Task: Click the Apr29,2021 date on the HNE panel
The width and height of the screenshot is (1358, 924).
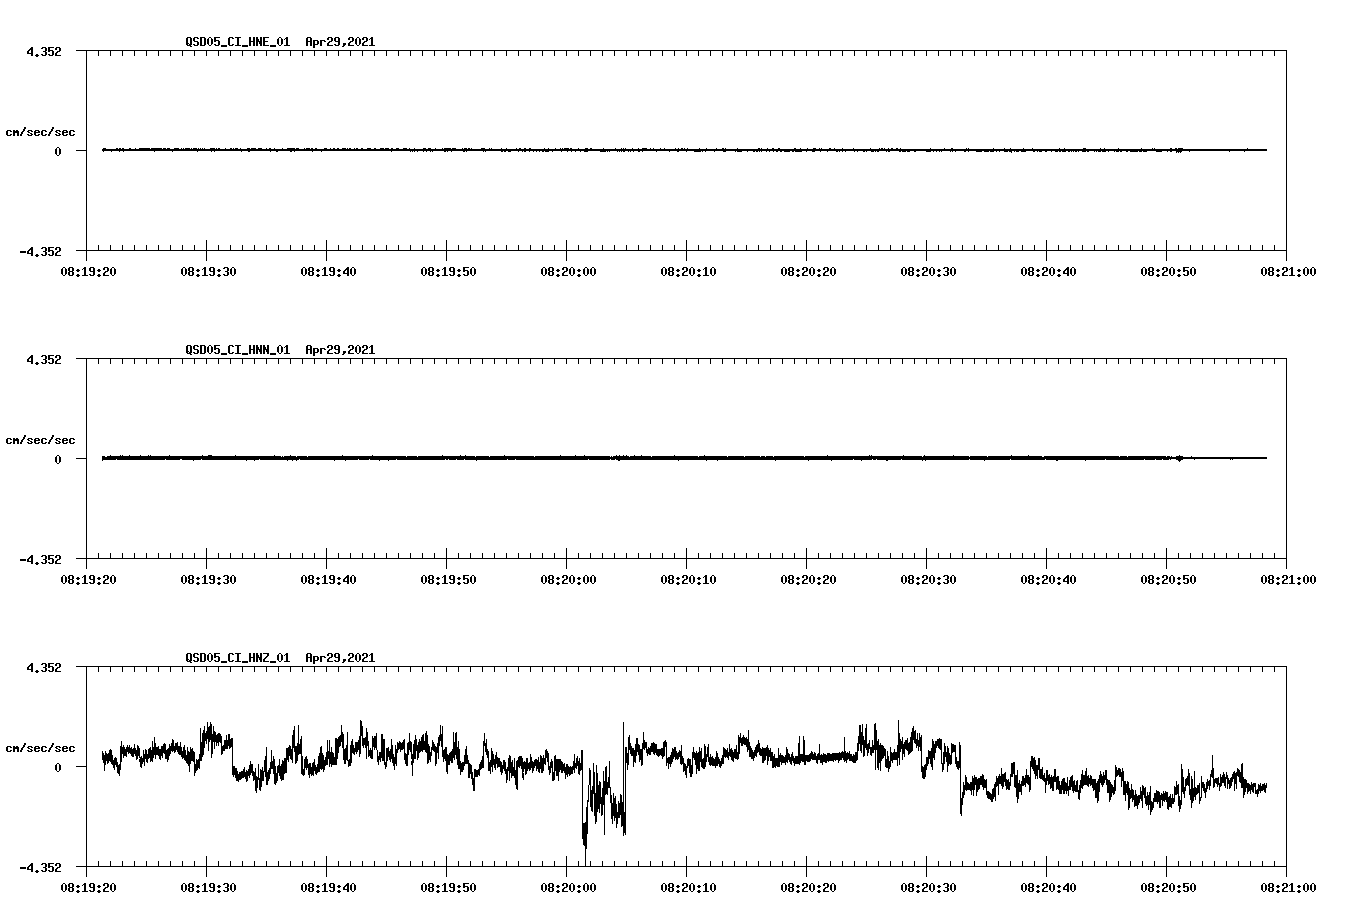Action: (x=339, y=42)
